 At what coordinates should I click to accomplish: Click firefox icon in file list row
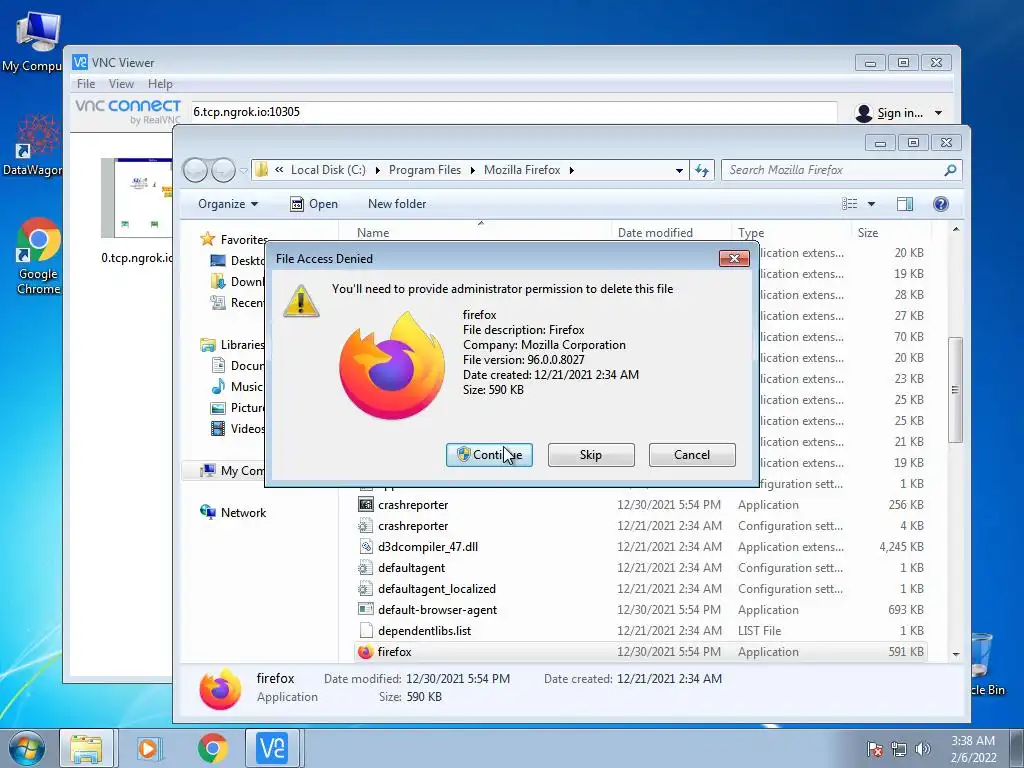(366, 652)
